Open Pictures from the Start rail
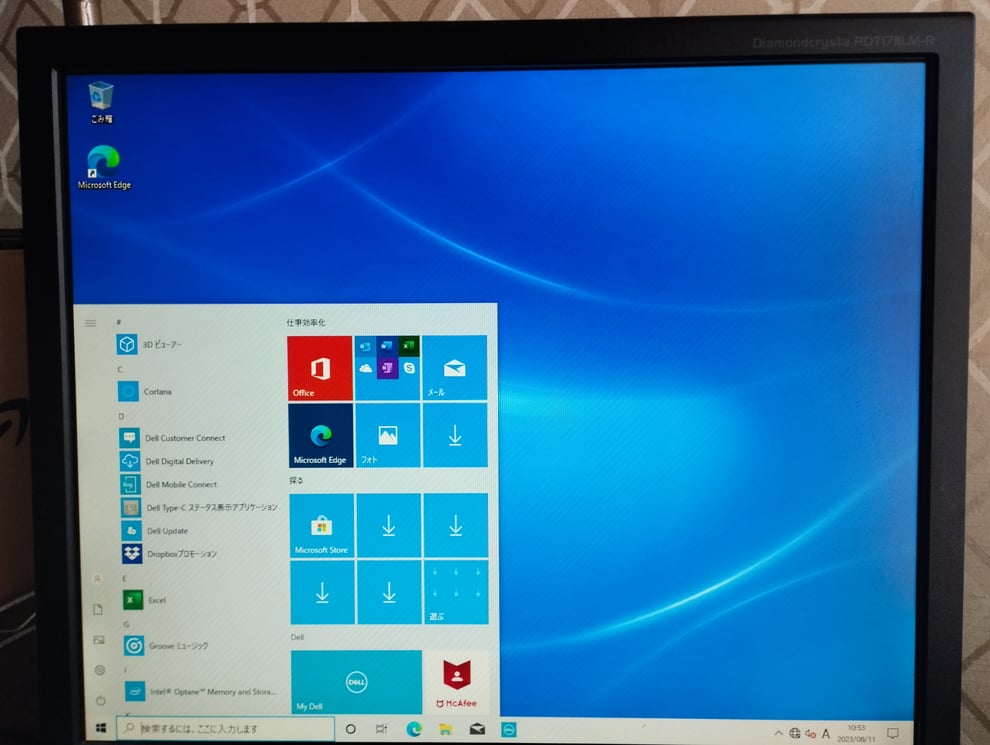Image resolution: width=990 pixels, height=745 pixels. [x=98, y=640]
